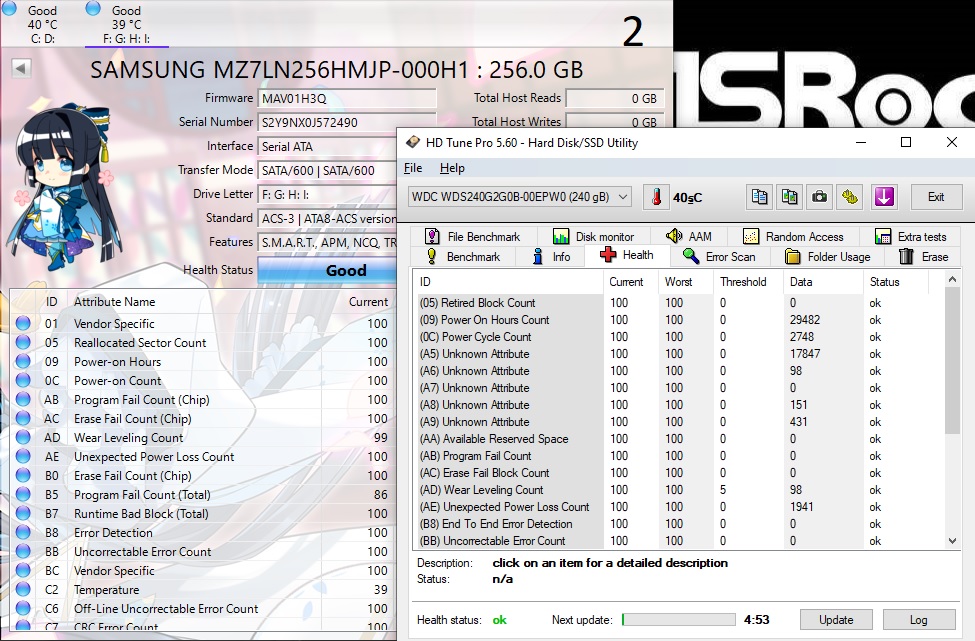Click the scroll up arrow of the Health list
The height and width of the screenshot is (641, 975).
point(952,280)
